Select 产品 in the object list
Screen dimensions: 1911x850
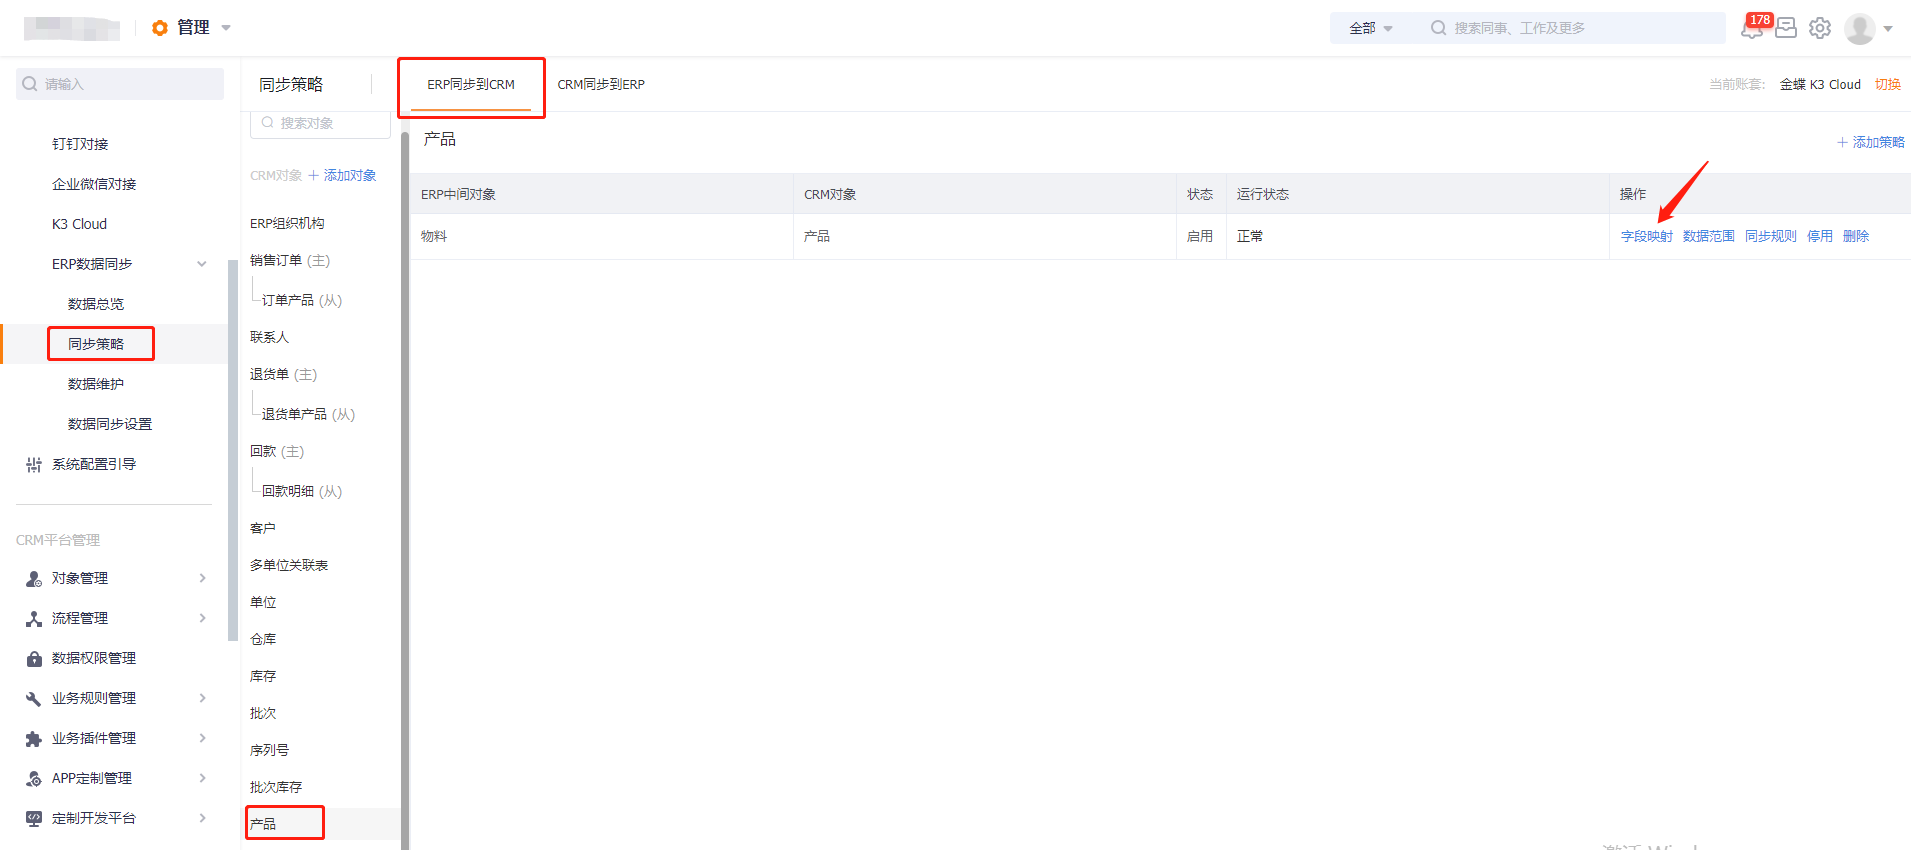coord(263,824)
